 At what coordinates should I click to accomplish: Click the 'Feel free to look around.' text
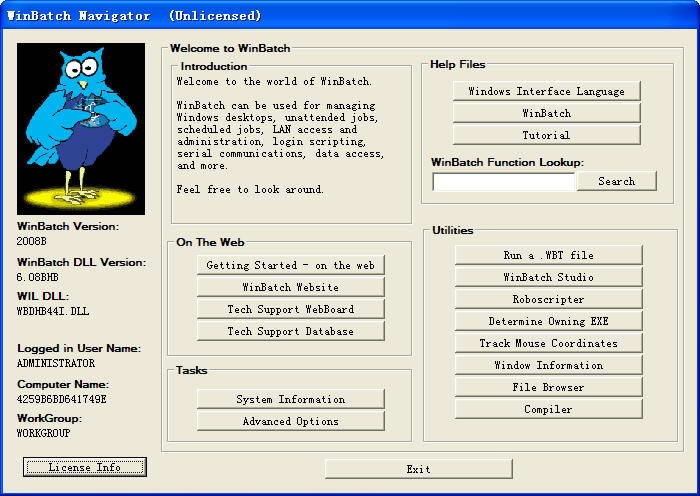pyautogui.click(x=250, y=189)
